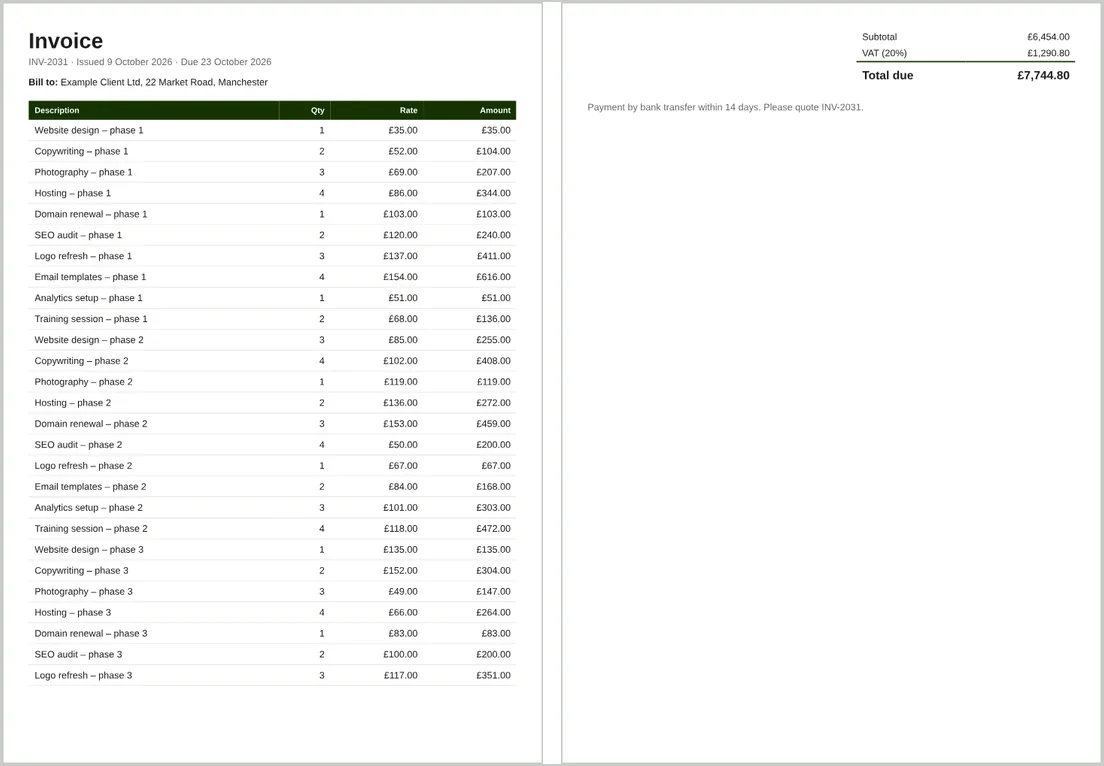1104x766 pixels.
Task: Select the invoice number and dates line
Action: click(x=150, y=62)
